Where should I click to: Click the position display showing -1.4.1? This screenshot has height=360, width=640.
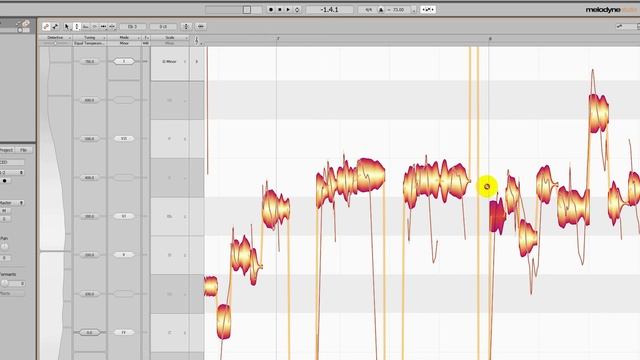coord(329,9)
